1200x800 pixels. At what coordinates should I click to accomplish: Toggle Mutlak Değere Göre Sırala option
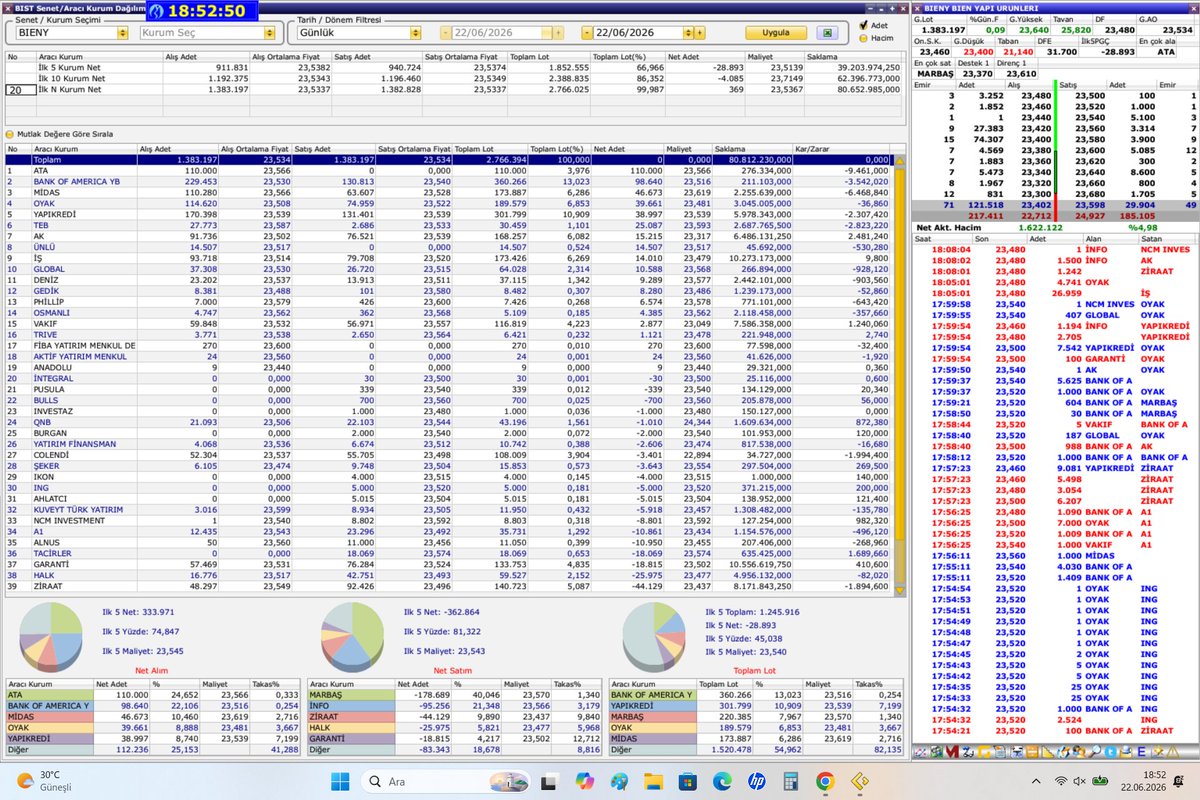[11, 134]
